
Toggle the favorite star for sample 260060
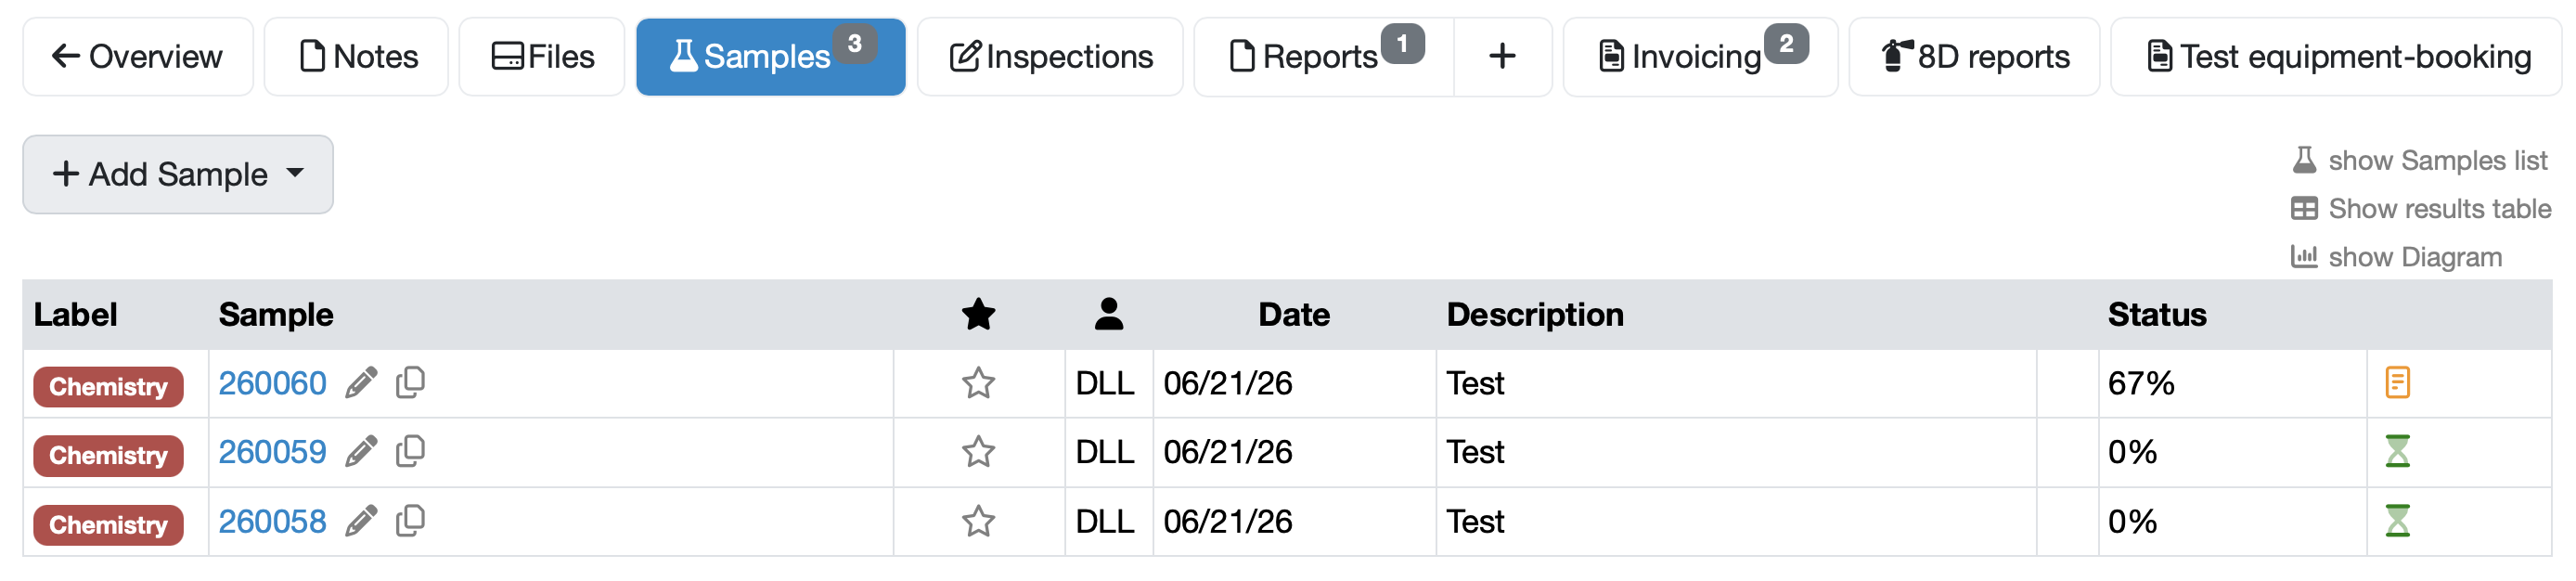tap(978, 383)
